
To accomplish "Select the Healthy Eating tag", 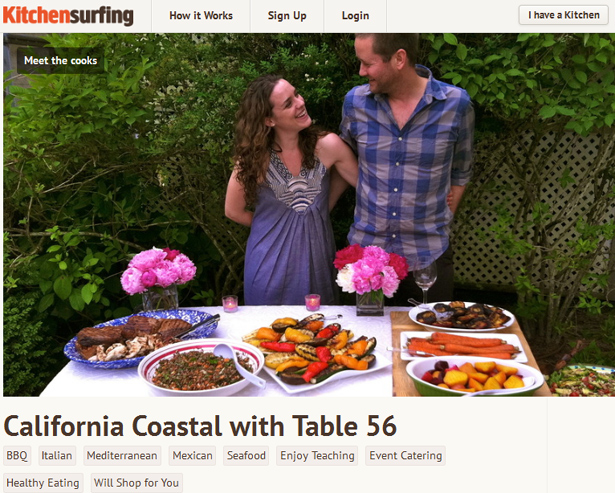I will pos(43,483).
